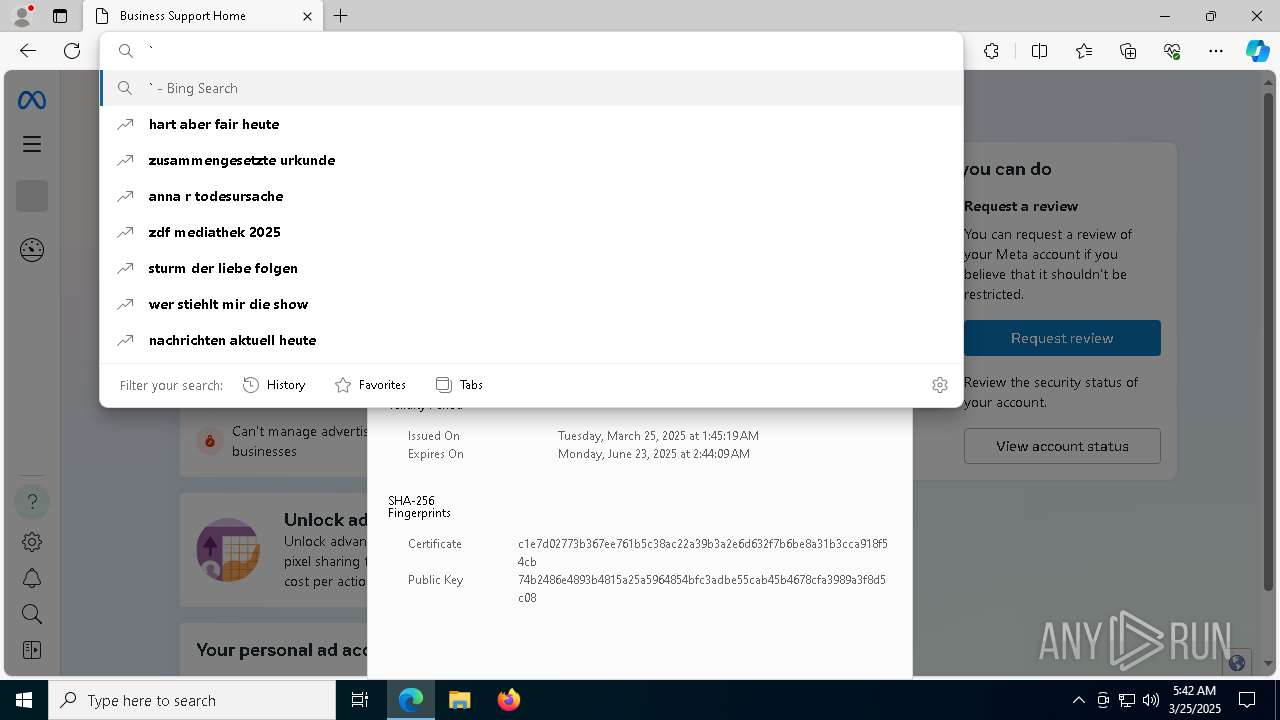Choose suggestion 'anna r todesursache'
Image resolution: width=1280 pixels, height=720 pixels.
pos(531,196)
